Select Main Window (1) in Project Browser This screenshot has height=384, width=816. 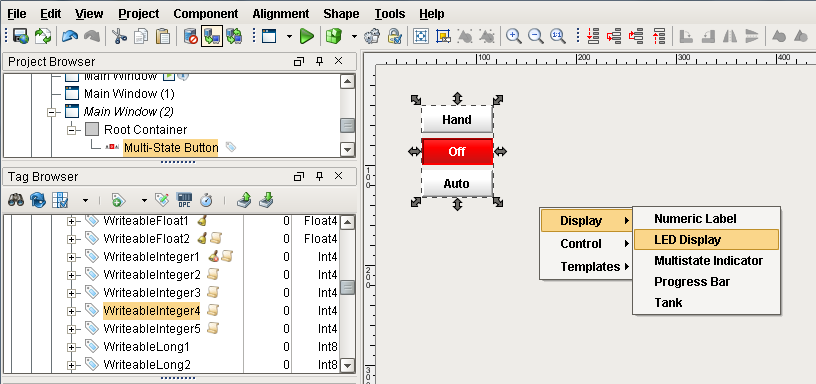point(129,94)
